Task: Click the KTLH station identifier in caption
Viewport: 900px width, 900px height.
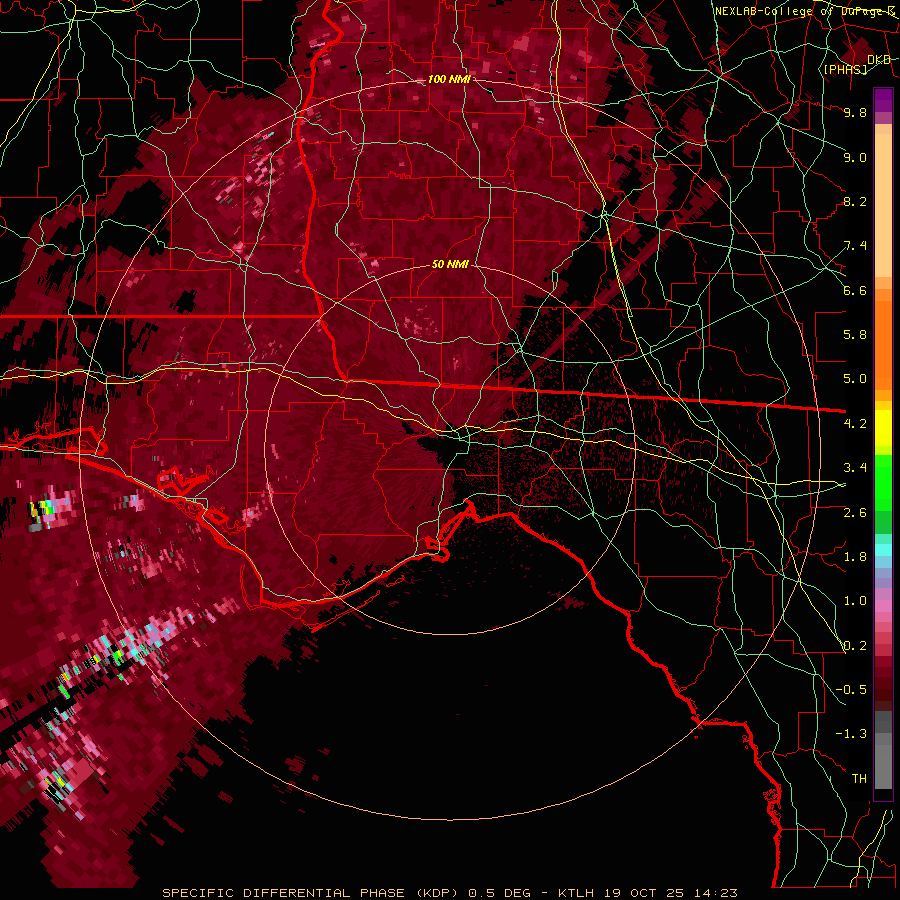Action: pos(576,893)
